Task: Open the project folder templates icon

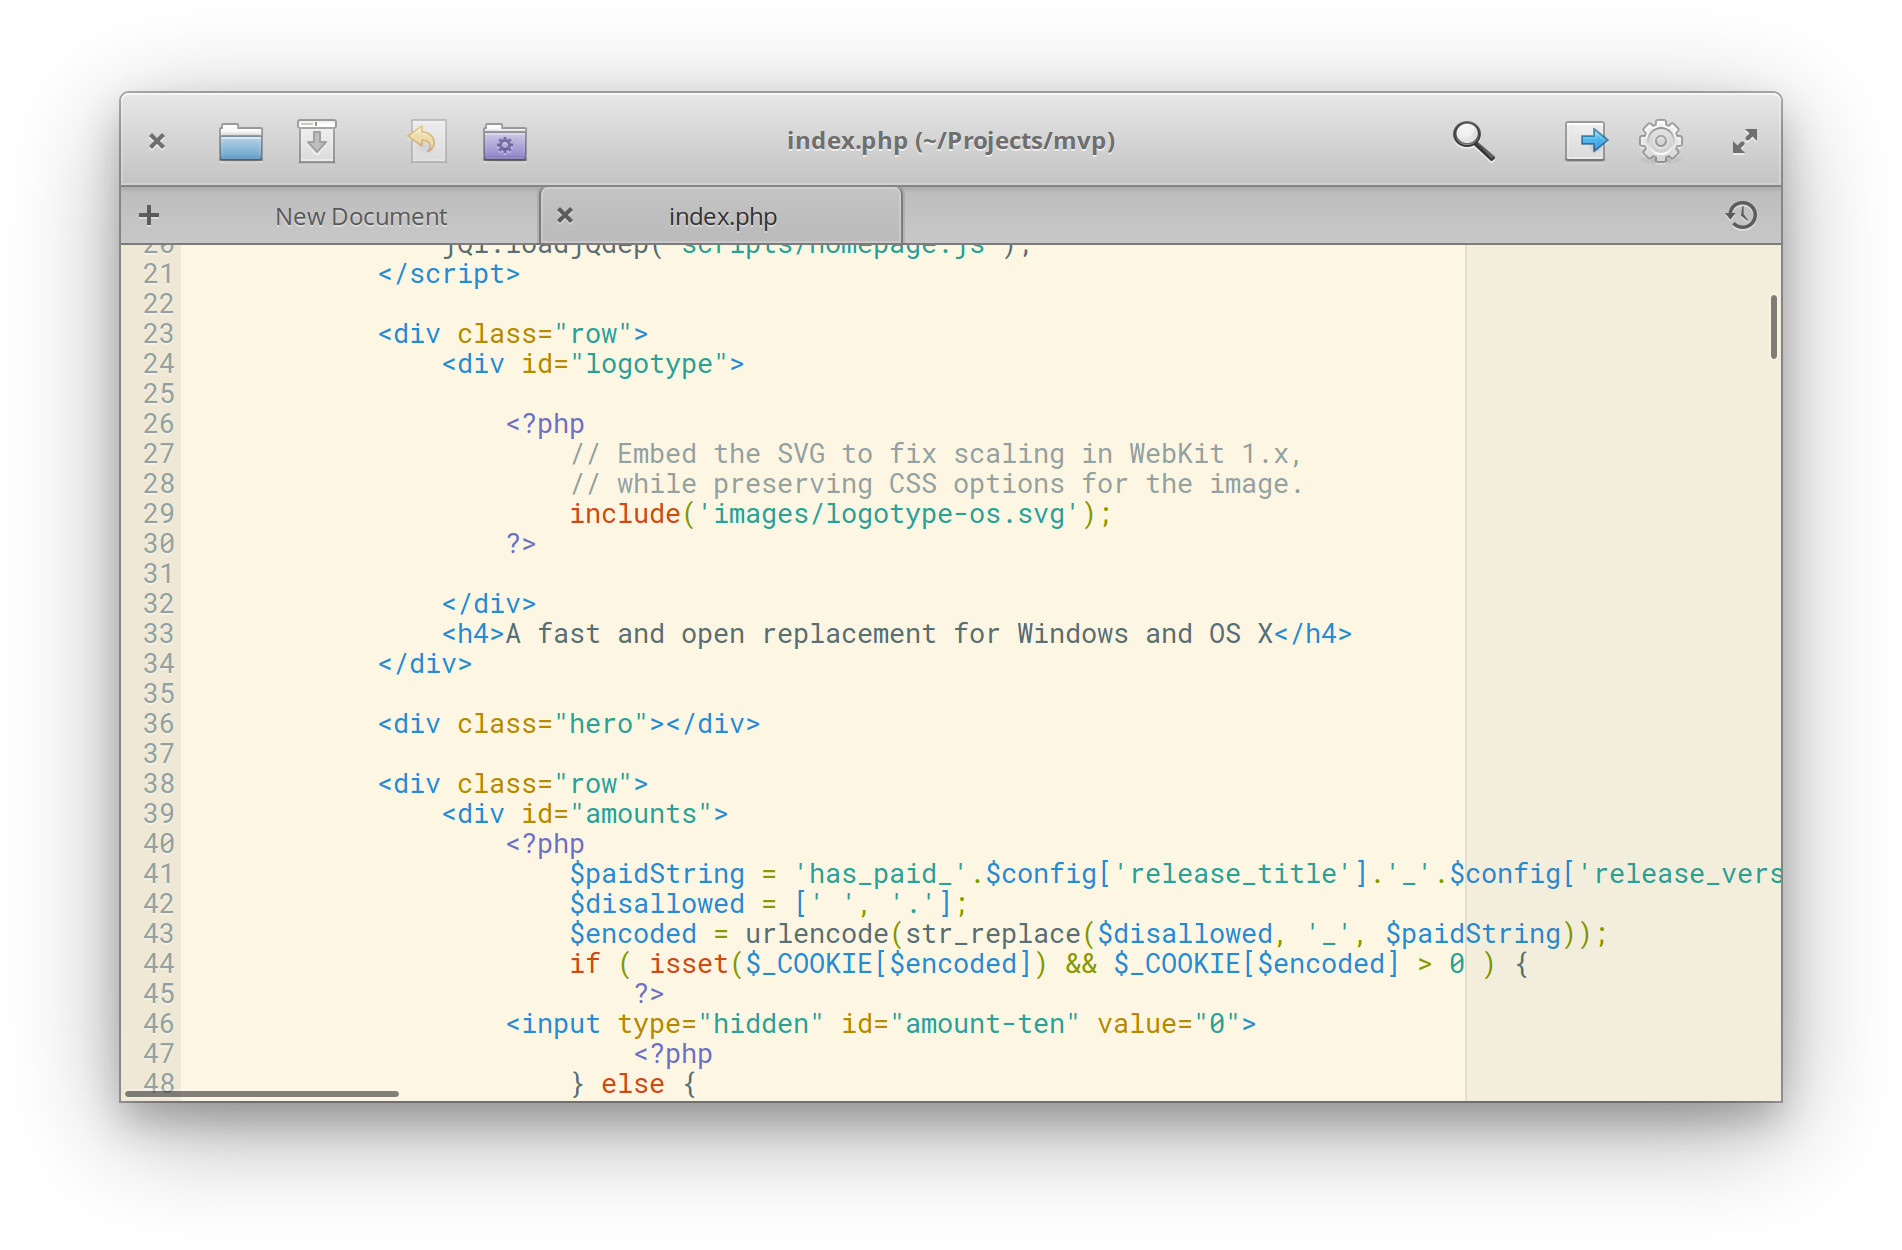Action: click(505, 141)
